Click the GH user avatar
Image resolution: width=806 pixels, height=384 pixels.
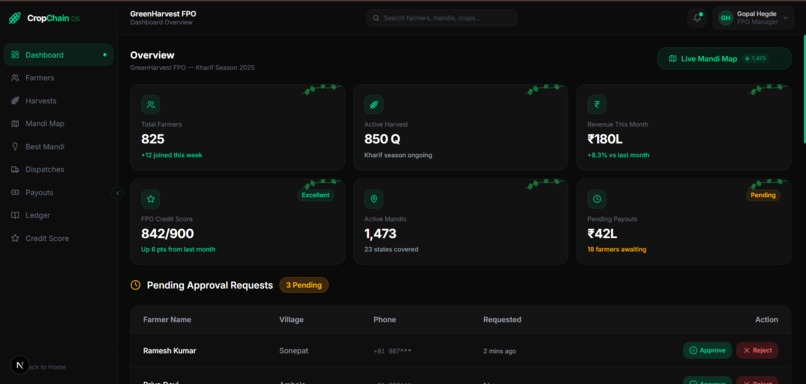(725, 18)
